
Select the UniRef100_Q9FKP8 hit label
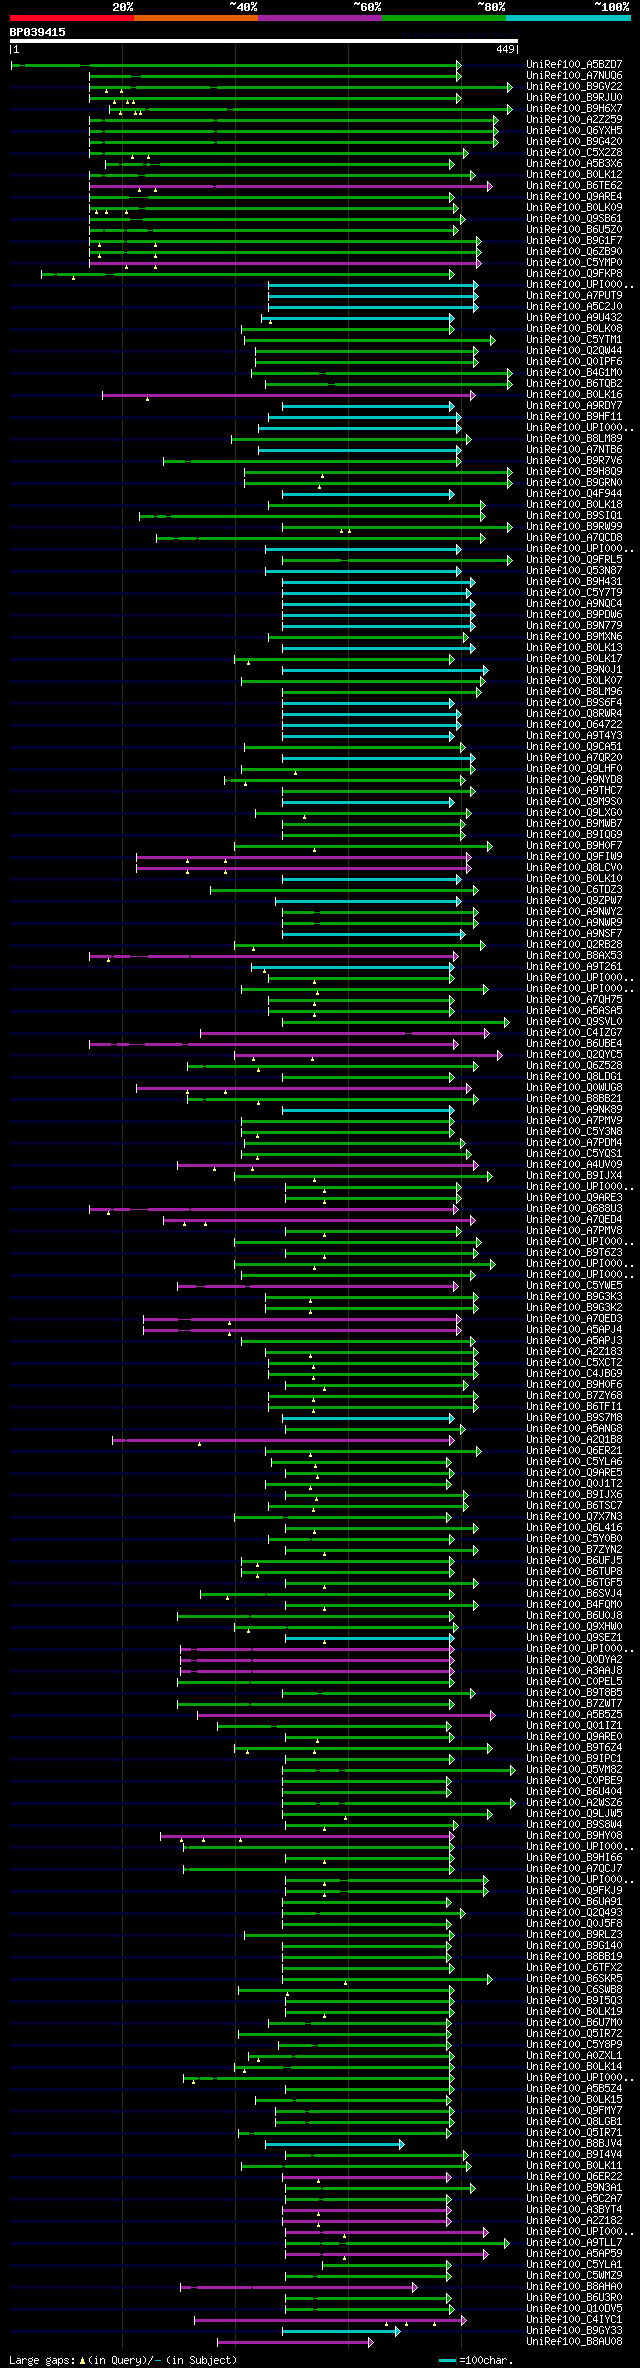pyautogui.click(x=574, y=273)
